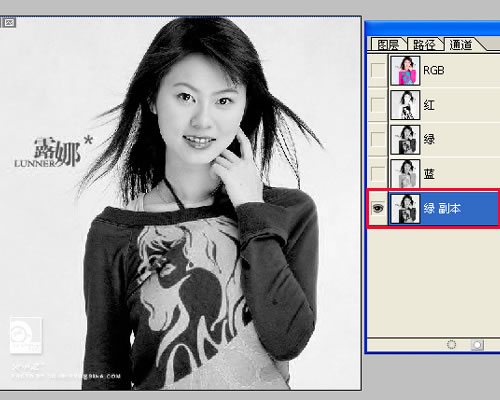The height and width of the screenshot is (400, 500).
Task: Turn on visibility for the 蓝 channel
Action: 378,174
